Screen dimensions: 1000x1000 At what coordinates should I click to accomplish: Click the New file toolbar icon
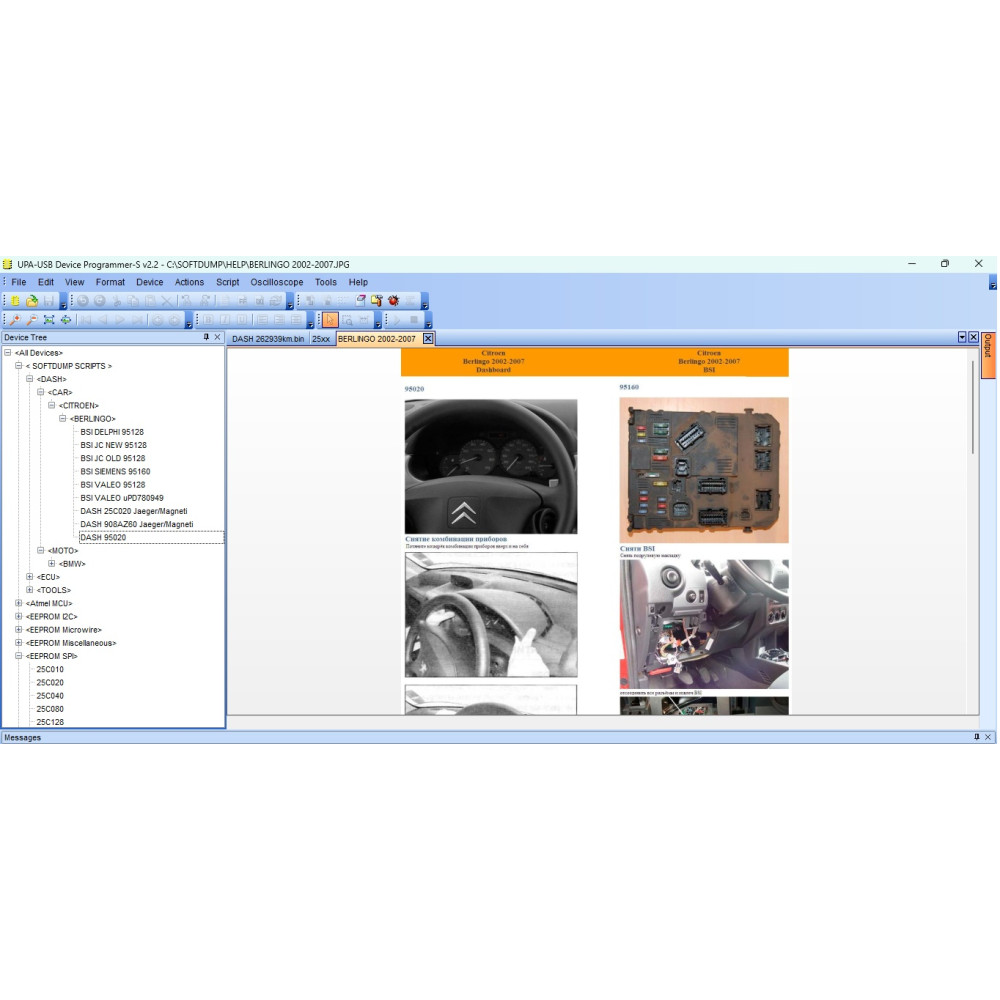click(x=15, y=300)
